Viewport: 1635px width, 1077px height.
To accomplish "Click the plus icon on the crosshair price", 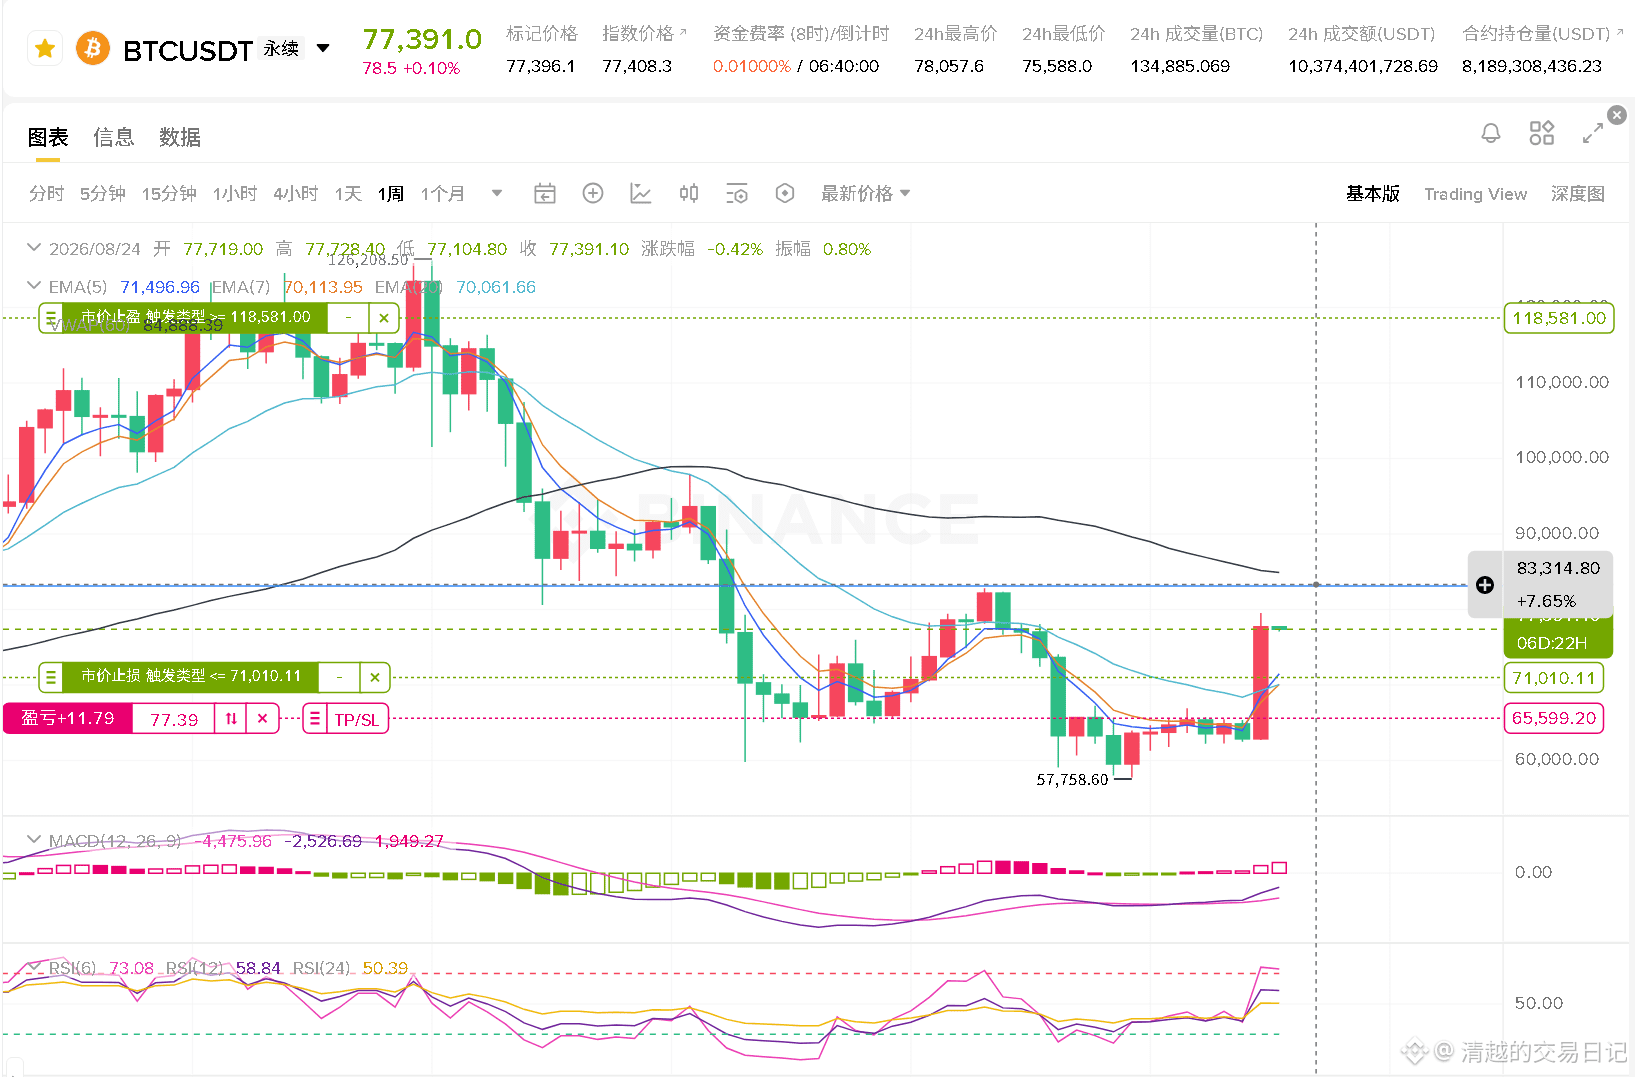I will point(1485,585).
